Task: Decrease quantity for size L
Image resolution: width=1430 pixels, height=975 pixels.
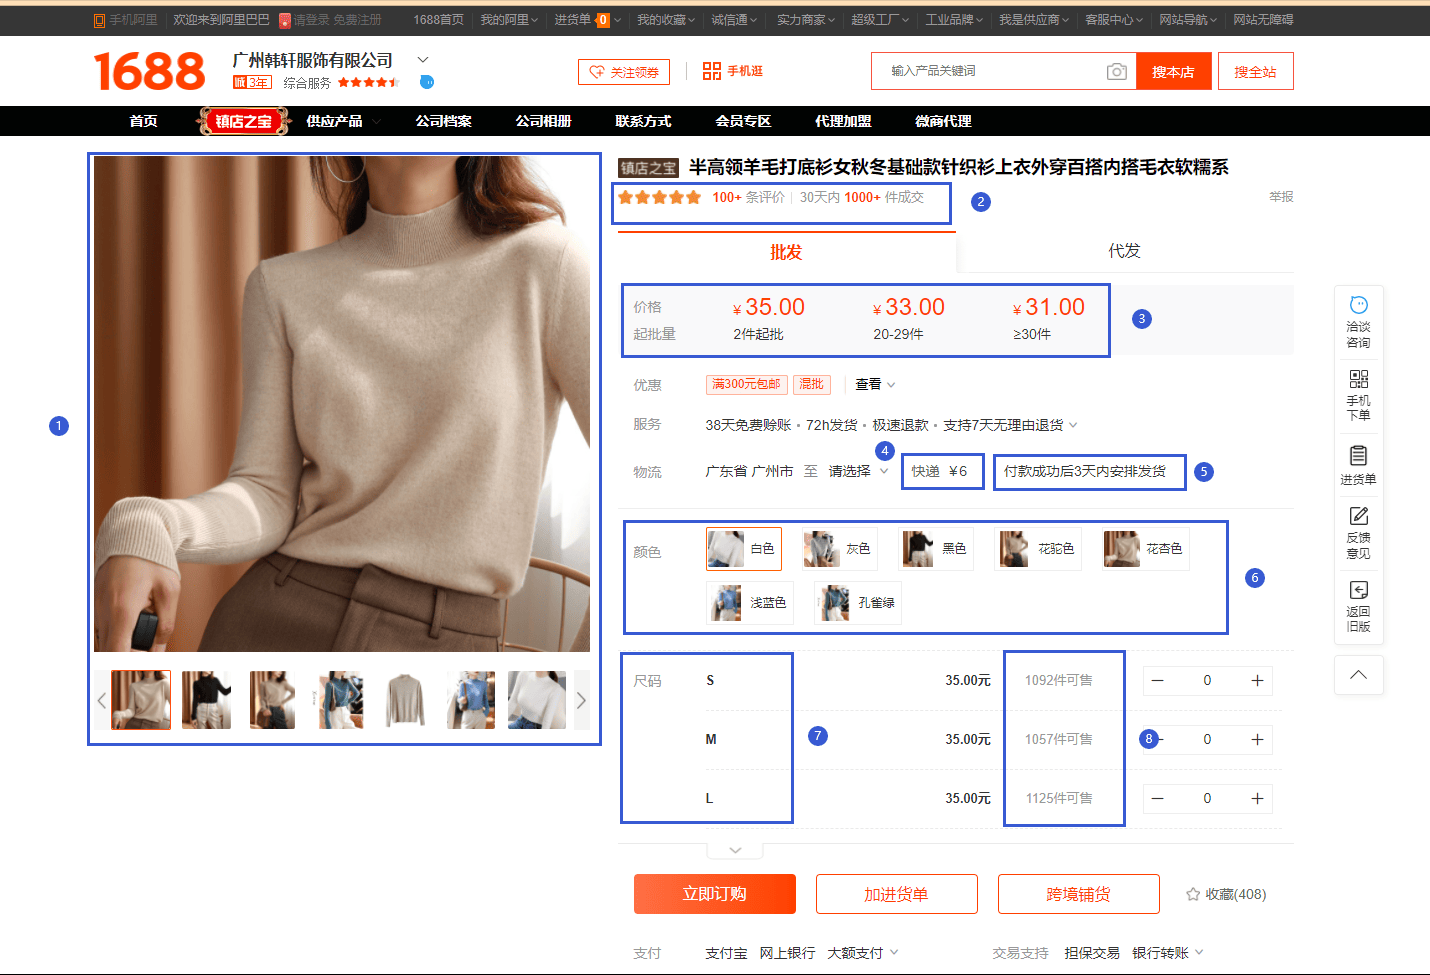Action: click(x=1157, y=798)
